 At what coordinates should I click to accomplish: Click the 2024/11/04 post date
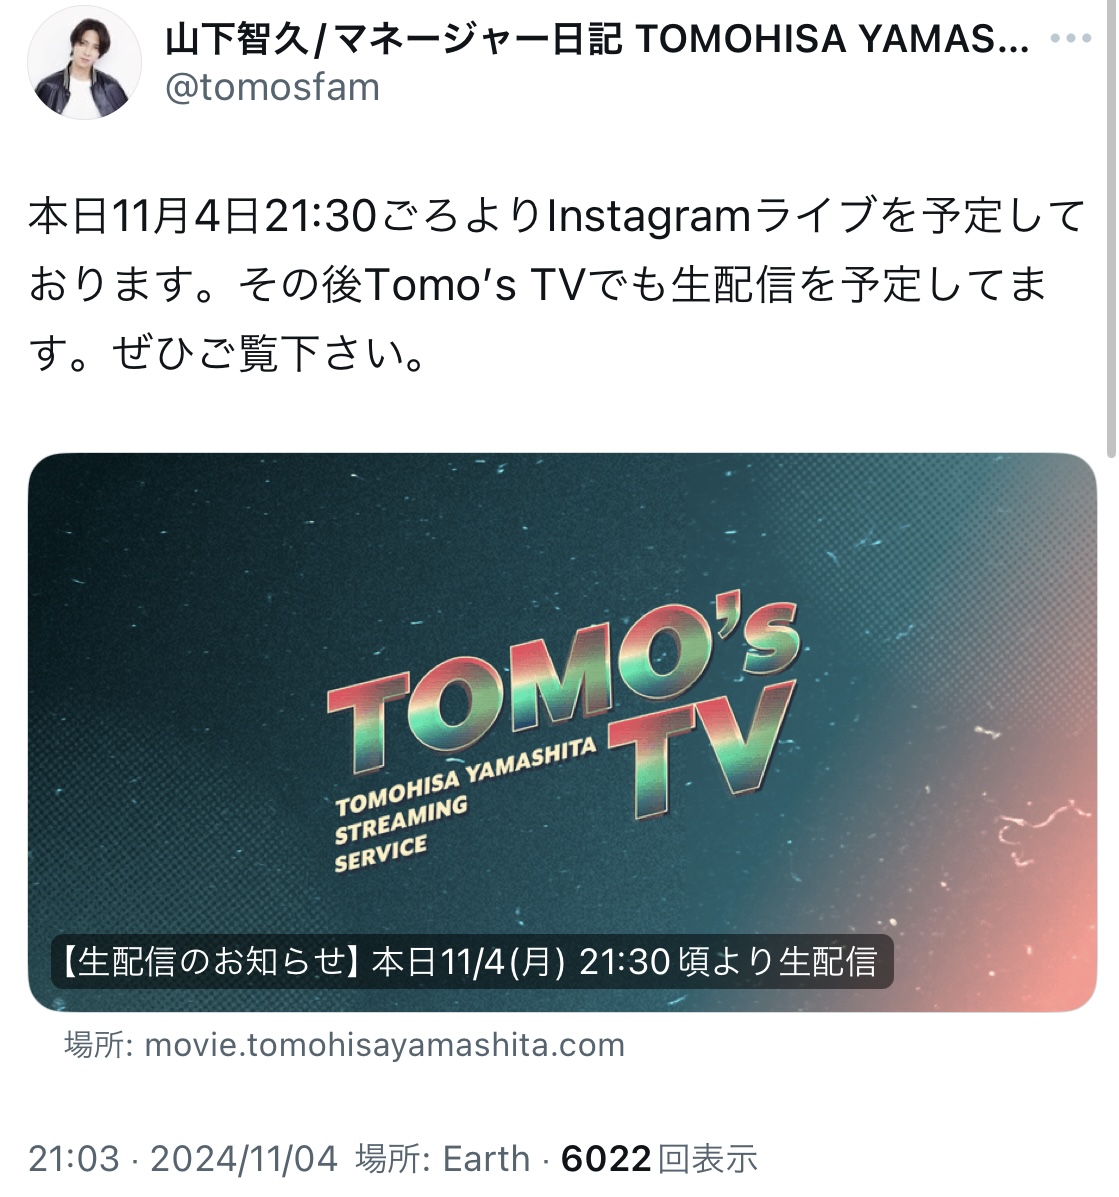click(243, 1159)
